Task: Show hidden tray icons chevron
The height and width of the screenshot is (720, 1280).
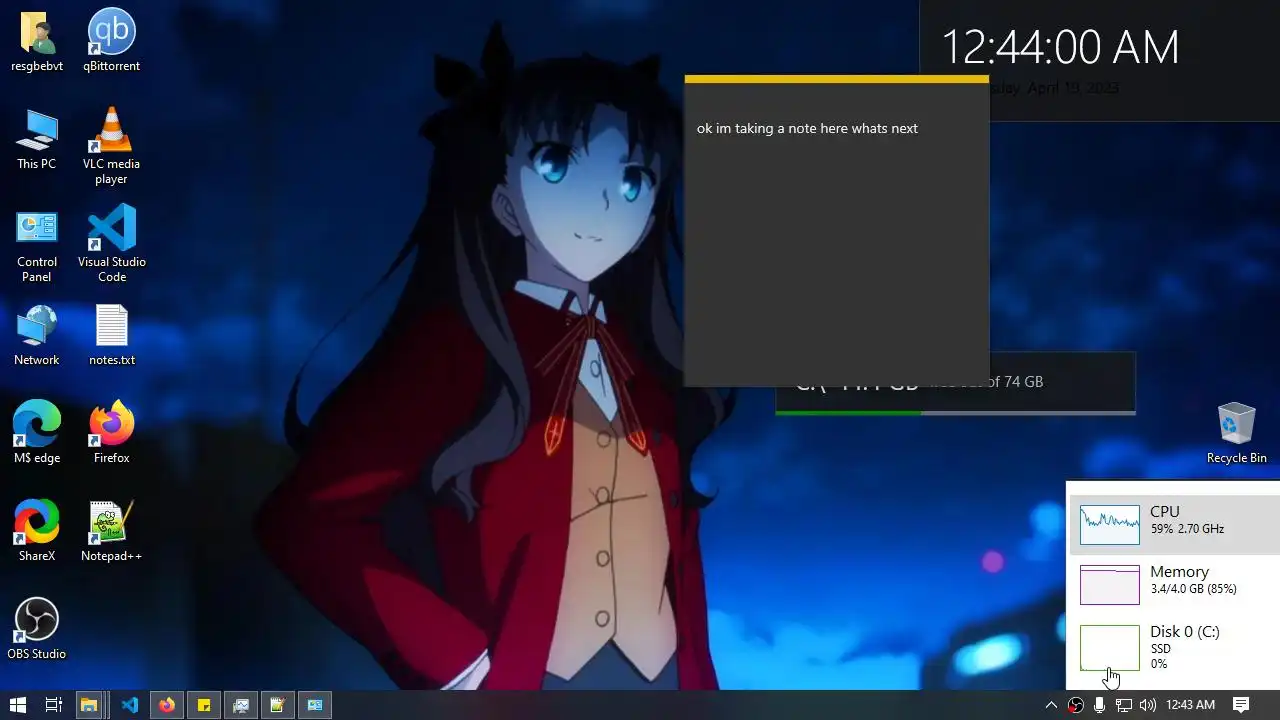Action: (x=1051, y=705)
